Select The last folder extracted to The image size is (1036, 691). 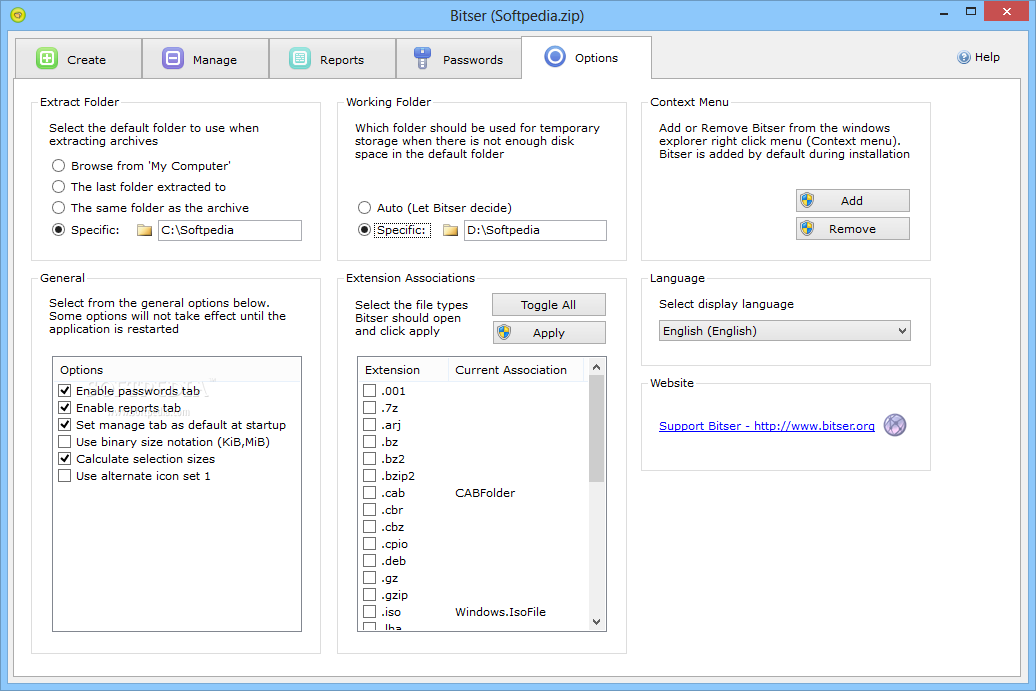coord(59,187)
